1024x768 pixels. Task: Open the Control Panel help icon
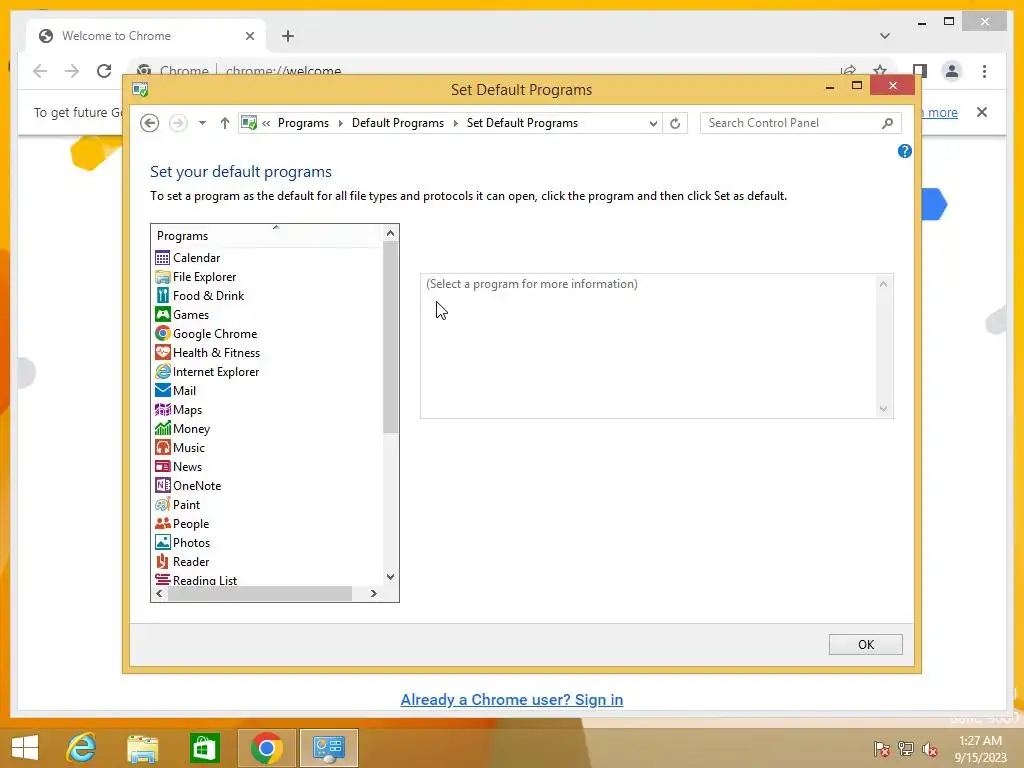pyautogui.click(x=904, y=152)
